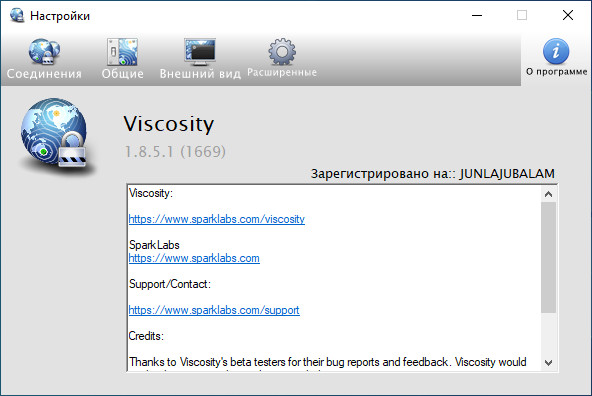Click the Credits: text
Screen dimensions: 592x396
(146, 336)
